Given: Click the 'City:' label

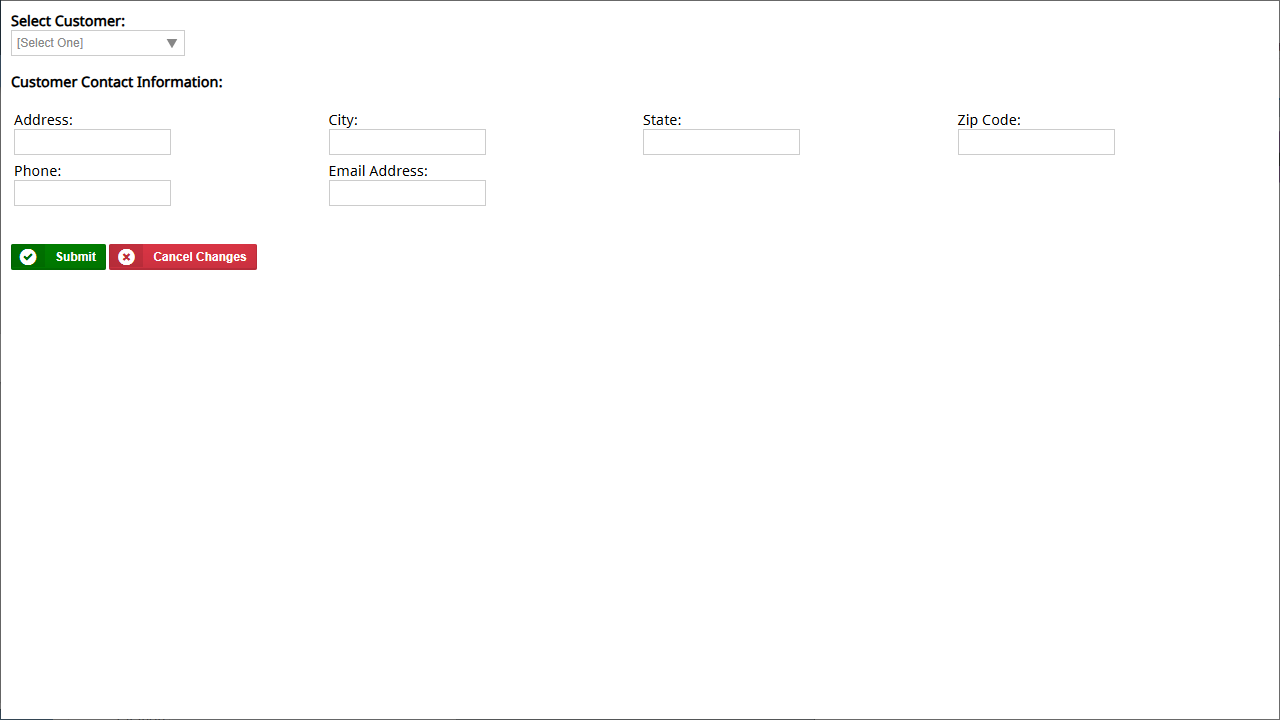Looking at the screenshot, I should [x=343, y=120].
